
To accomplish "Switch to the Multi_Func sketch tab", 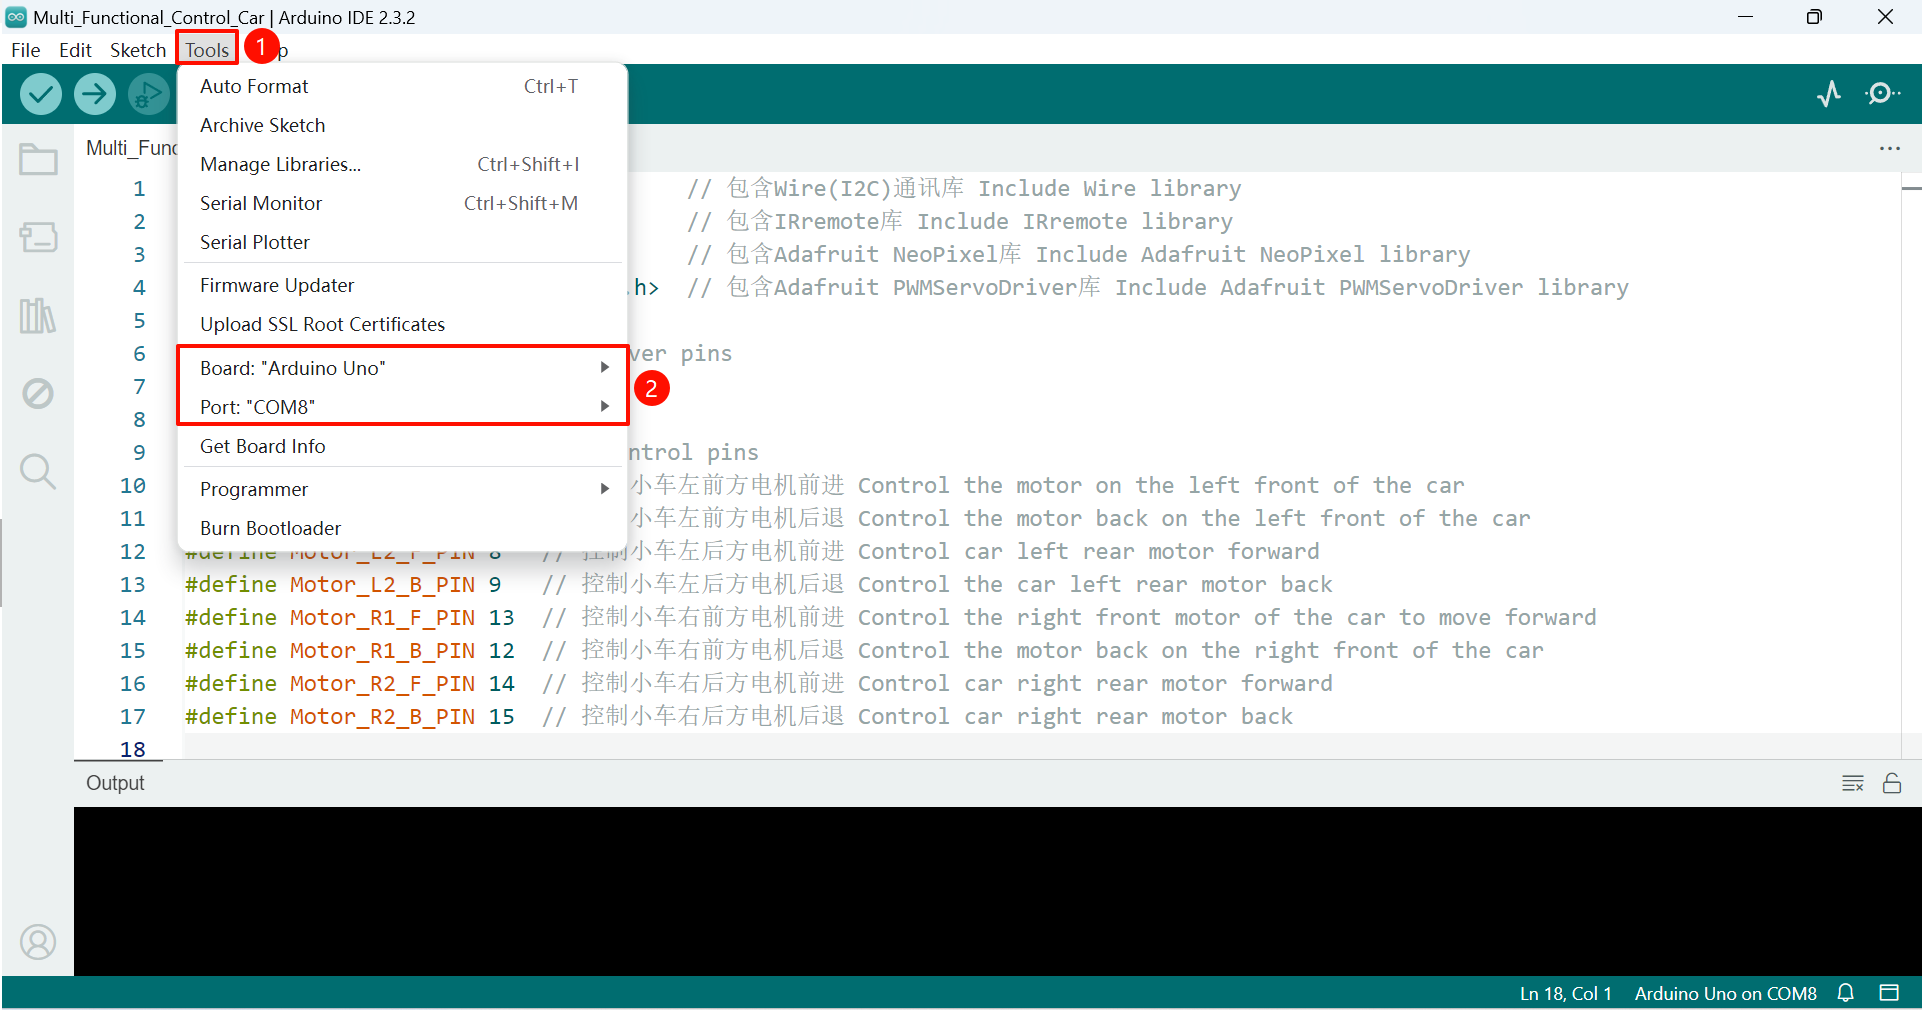I will pos(130,148).
